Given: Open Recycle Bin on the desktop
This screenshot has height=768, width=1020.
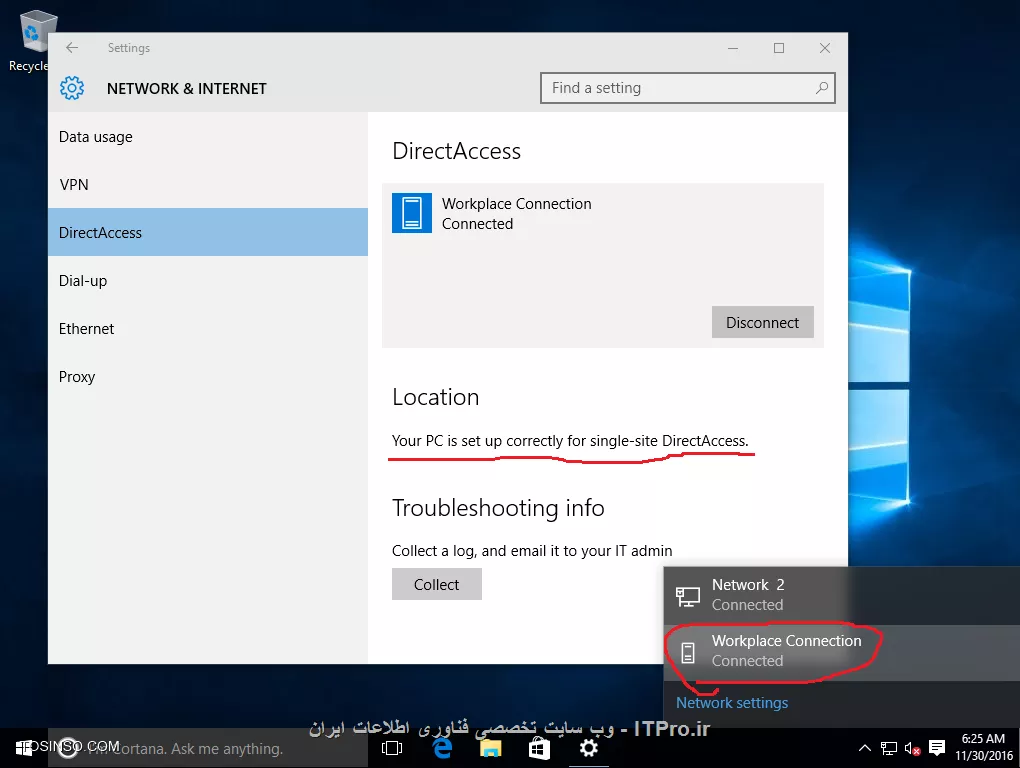Looking at the screenshot, I should 33,40.
